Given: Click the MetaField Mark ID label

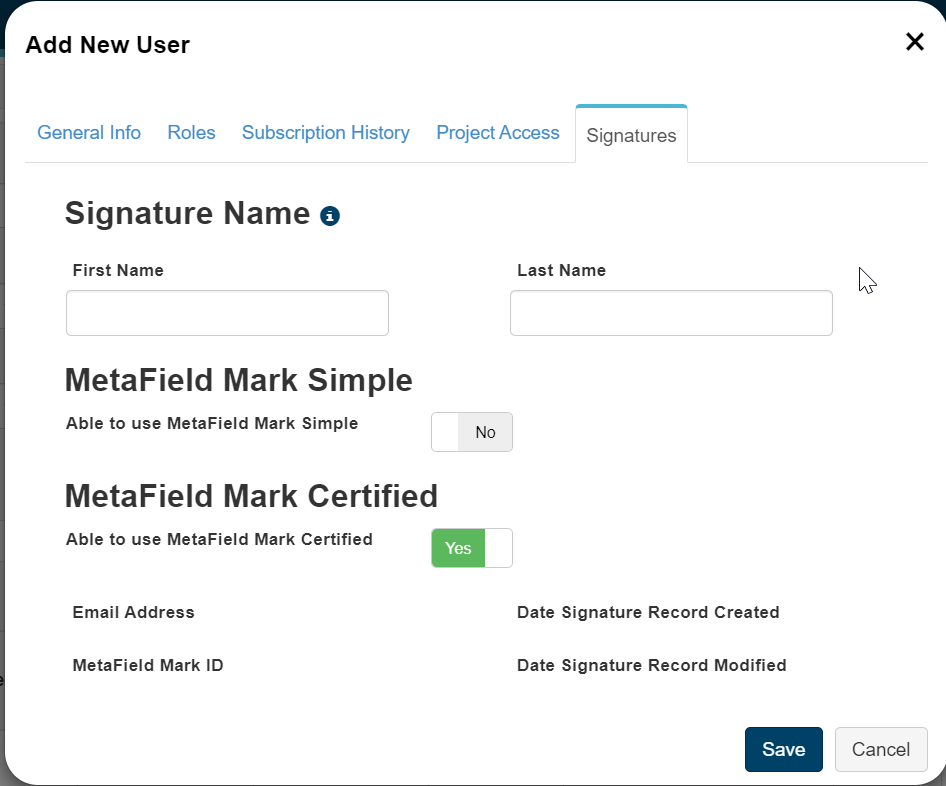Looking at the screenshot, I should pos(148,665).
